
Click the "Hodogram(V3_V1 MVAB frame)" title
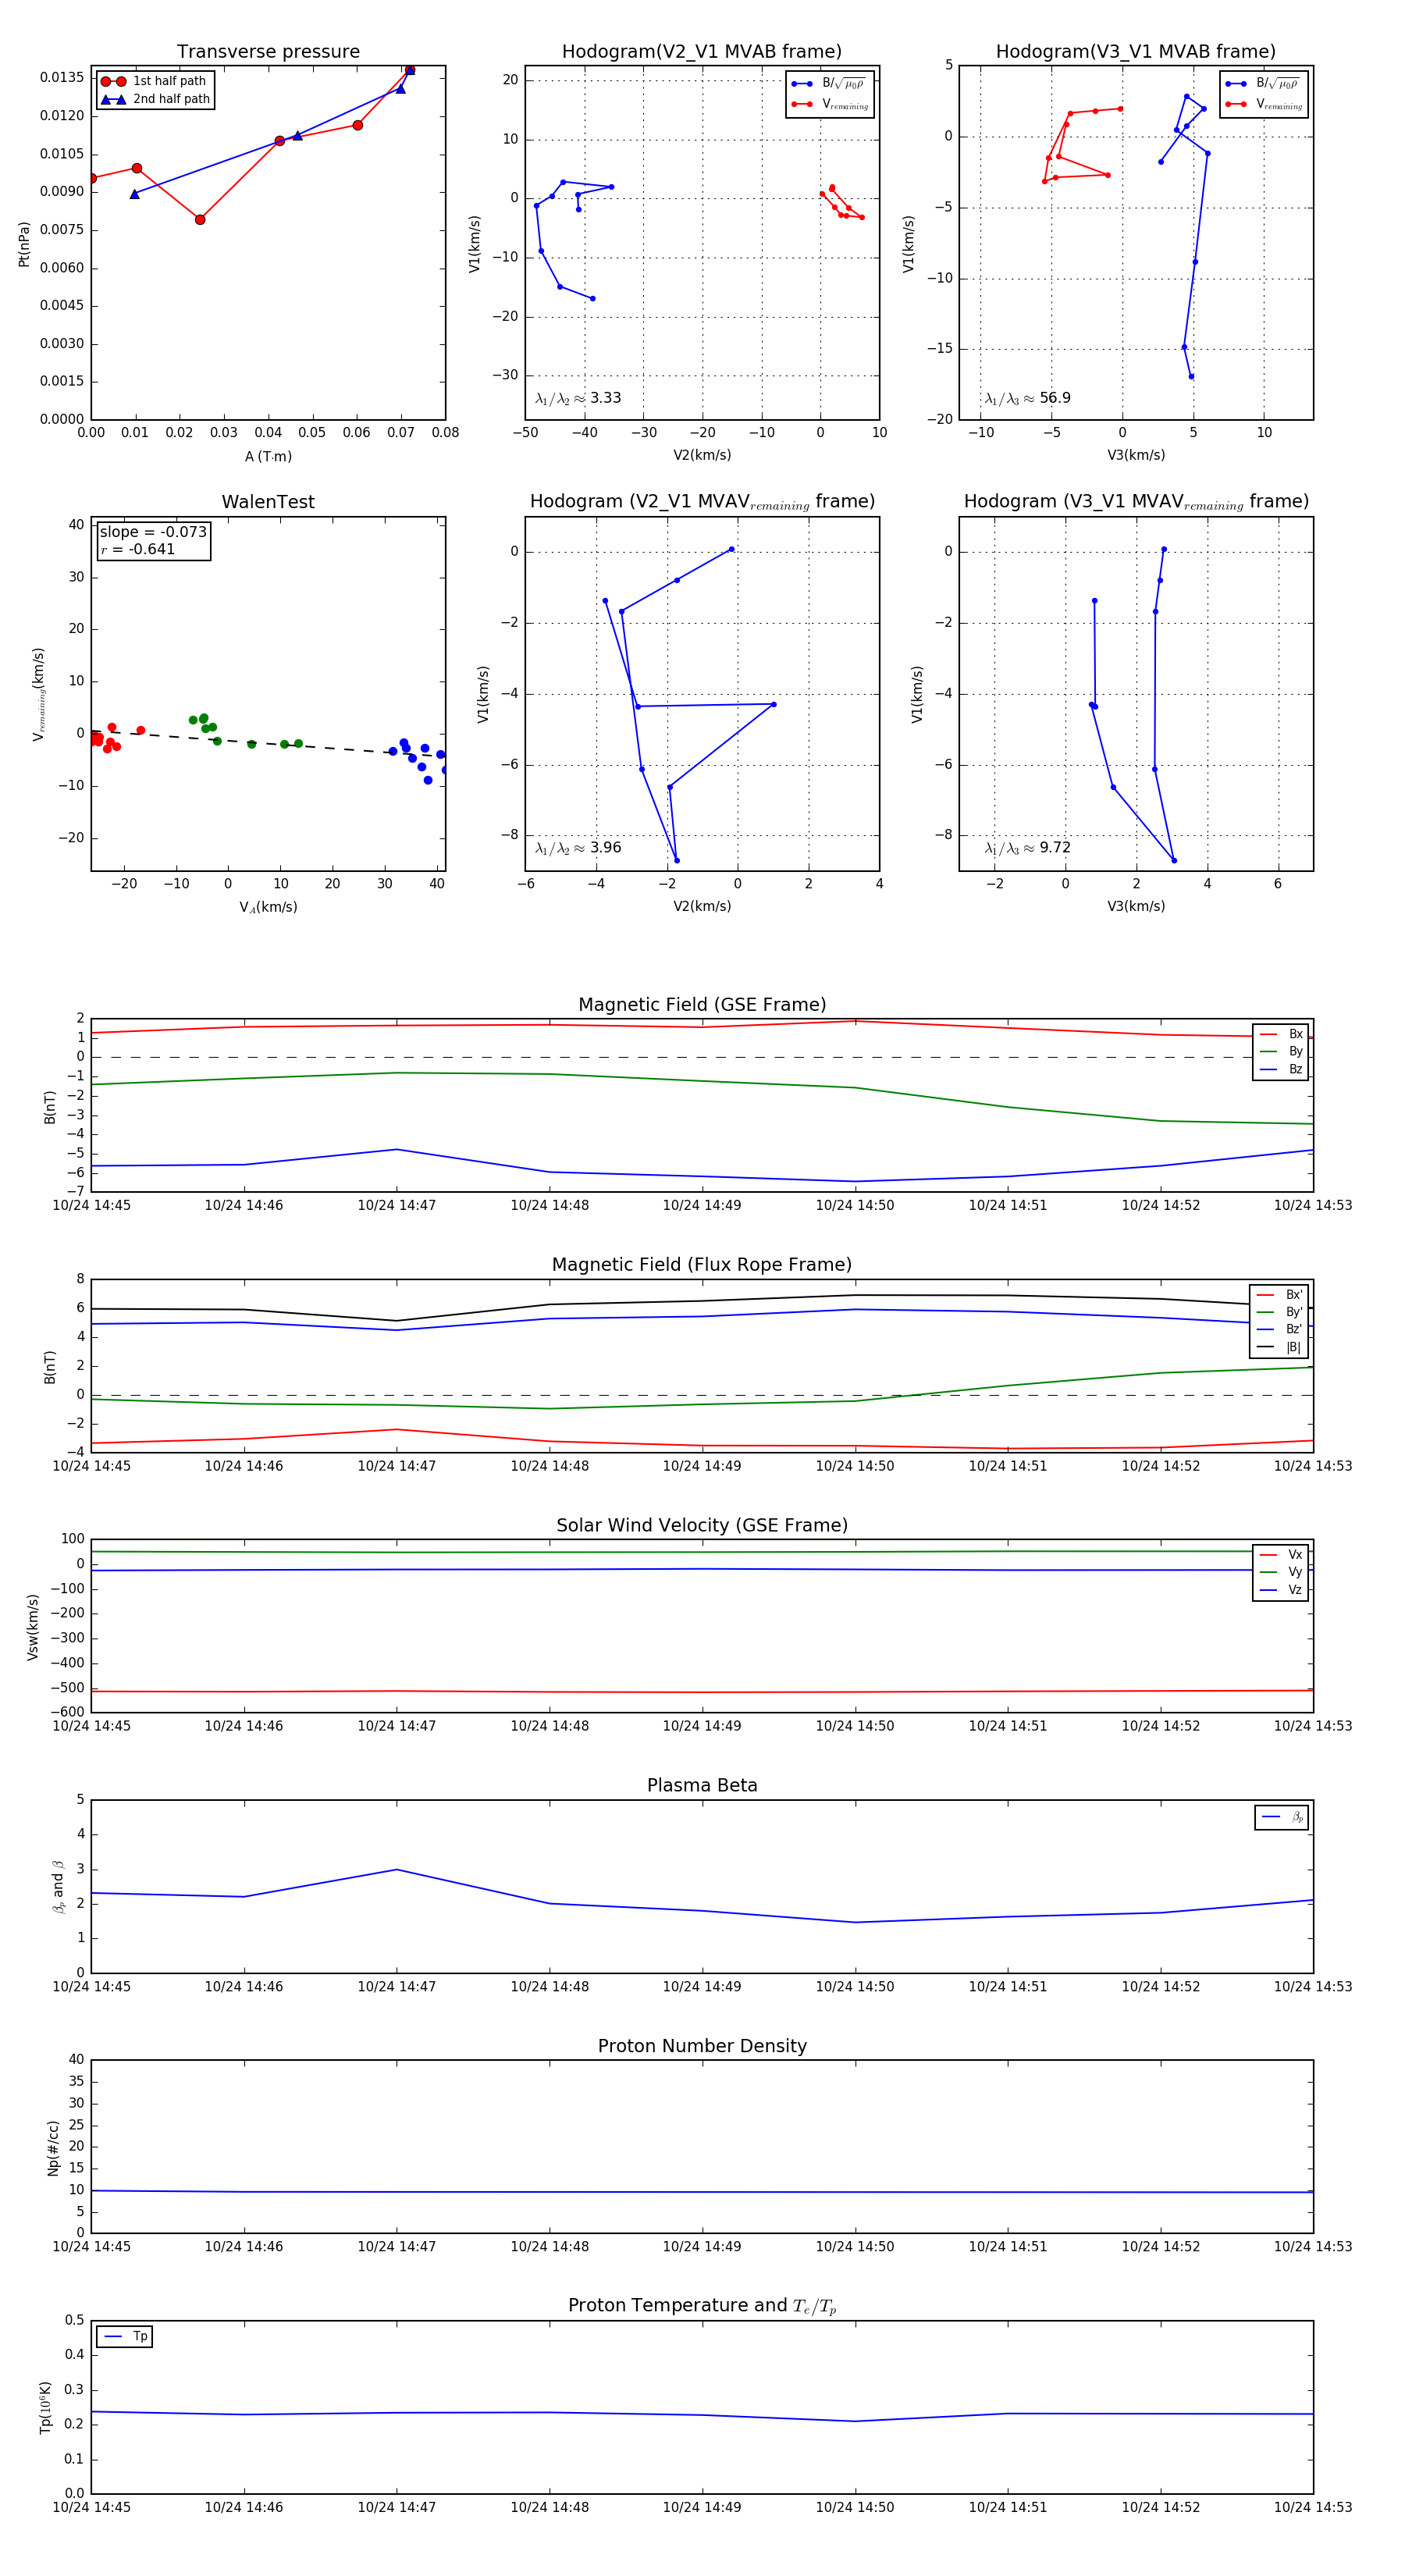(1136, 52)
